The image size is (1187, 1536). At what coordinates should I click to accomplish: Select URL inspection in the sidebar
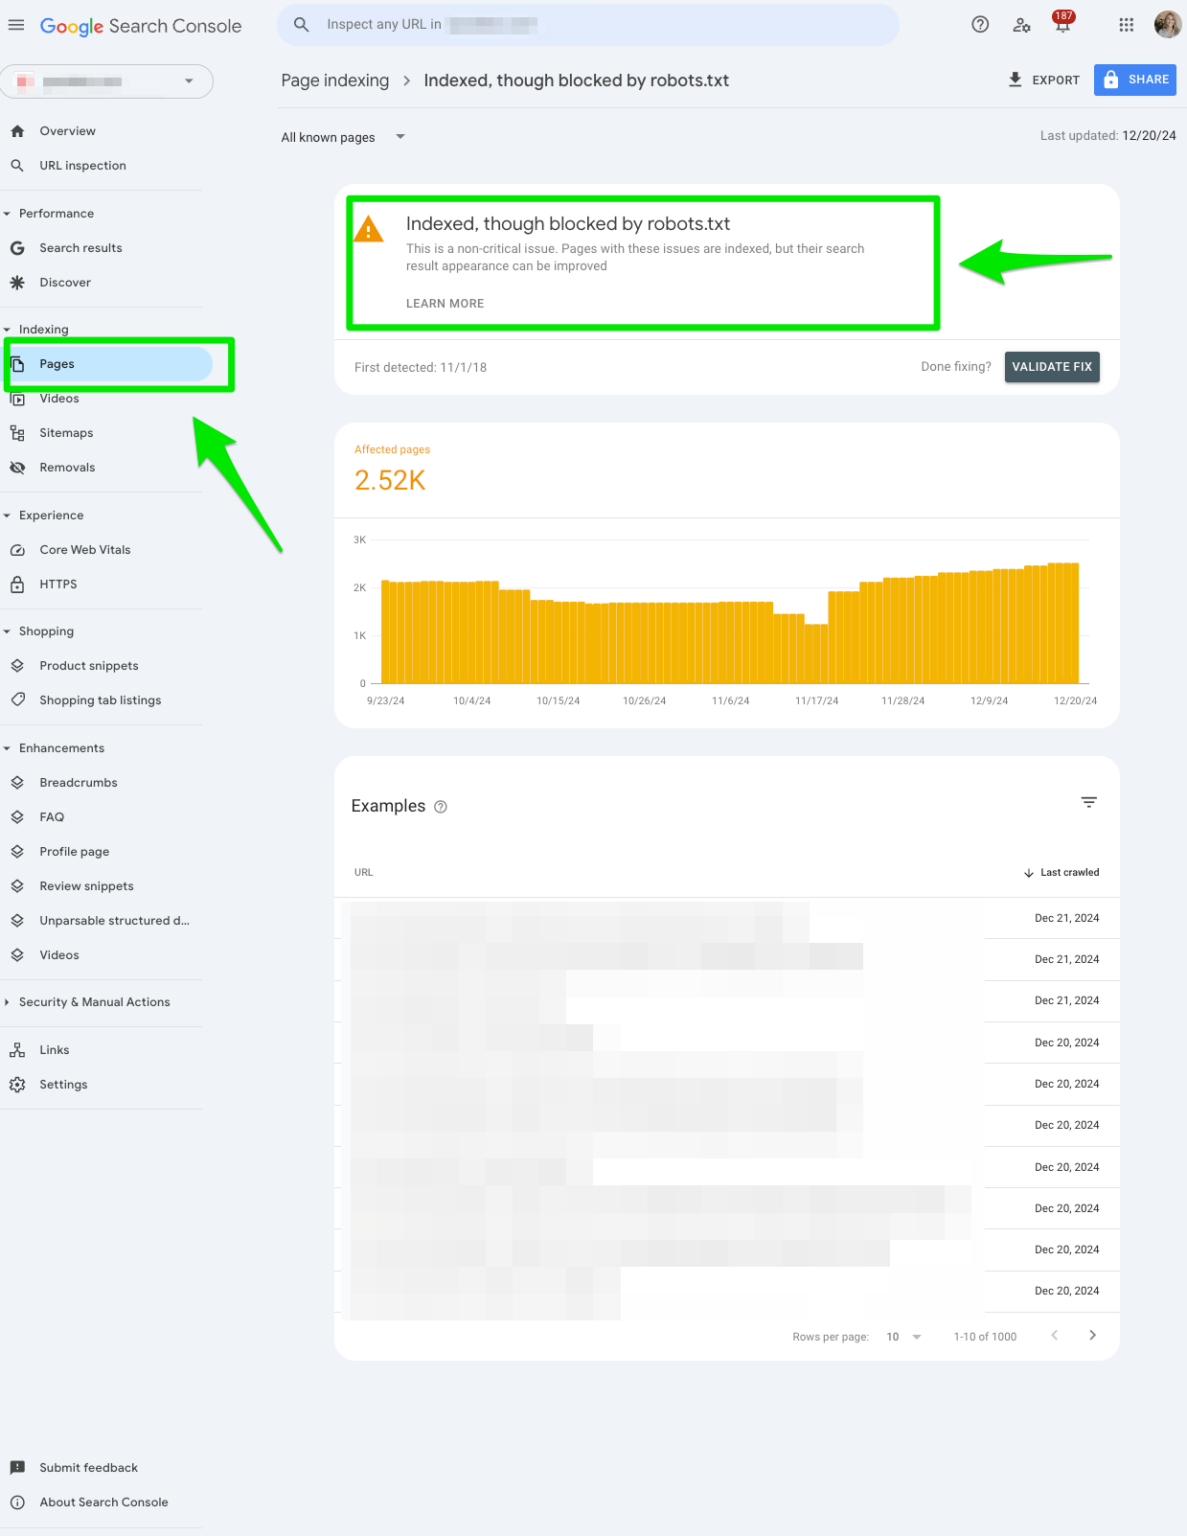click(x=82, y=165)
